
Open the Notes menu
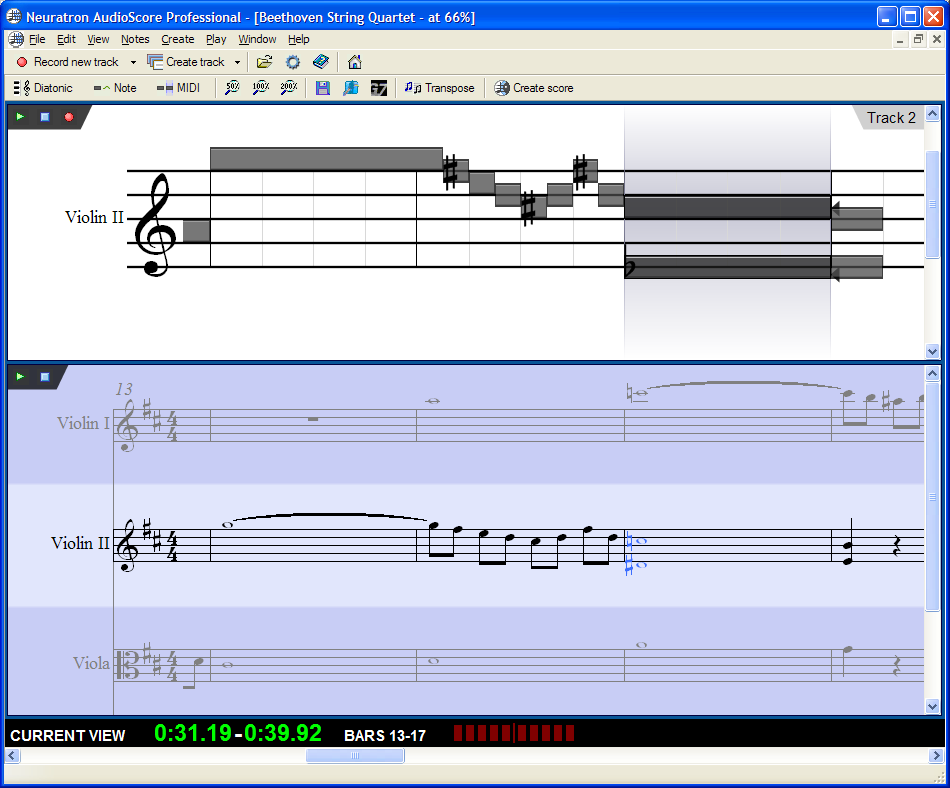coord(135,39)
